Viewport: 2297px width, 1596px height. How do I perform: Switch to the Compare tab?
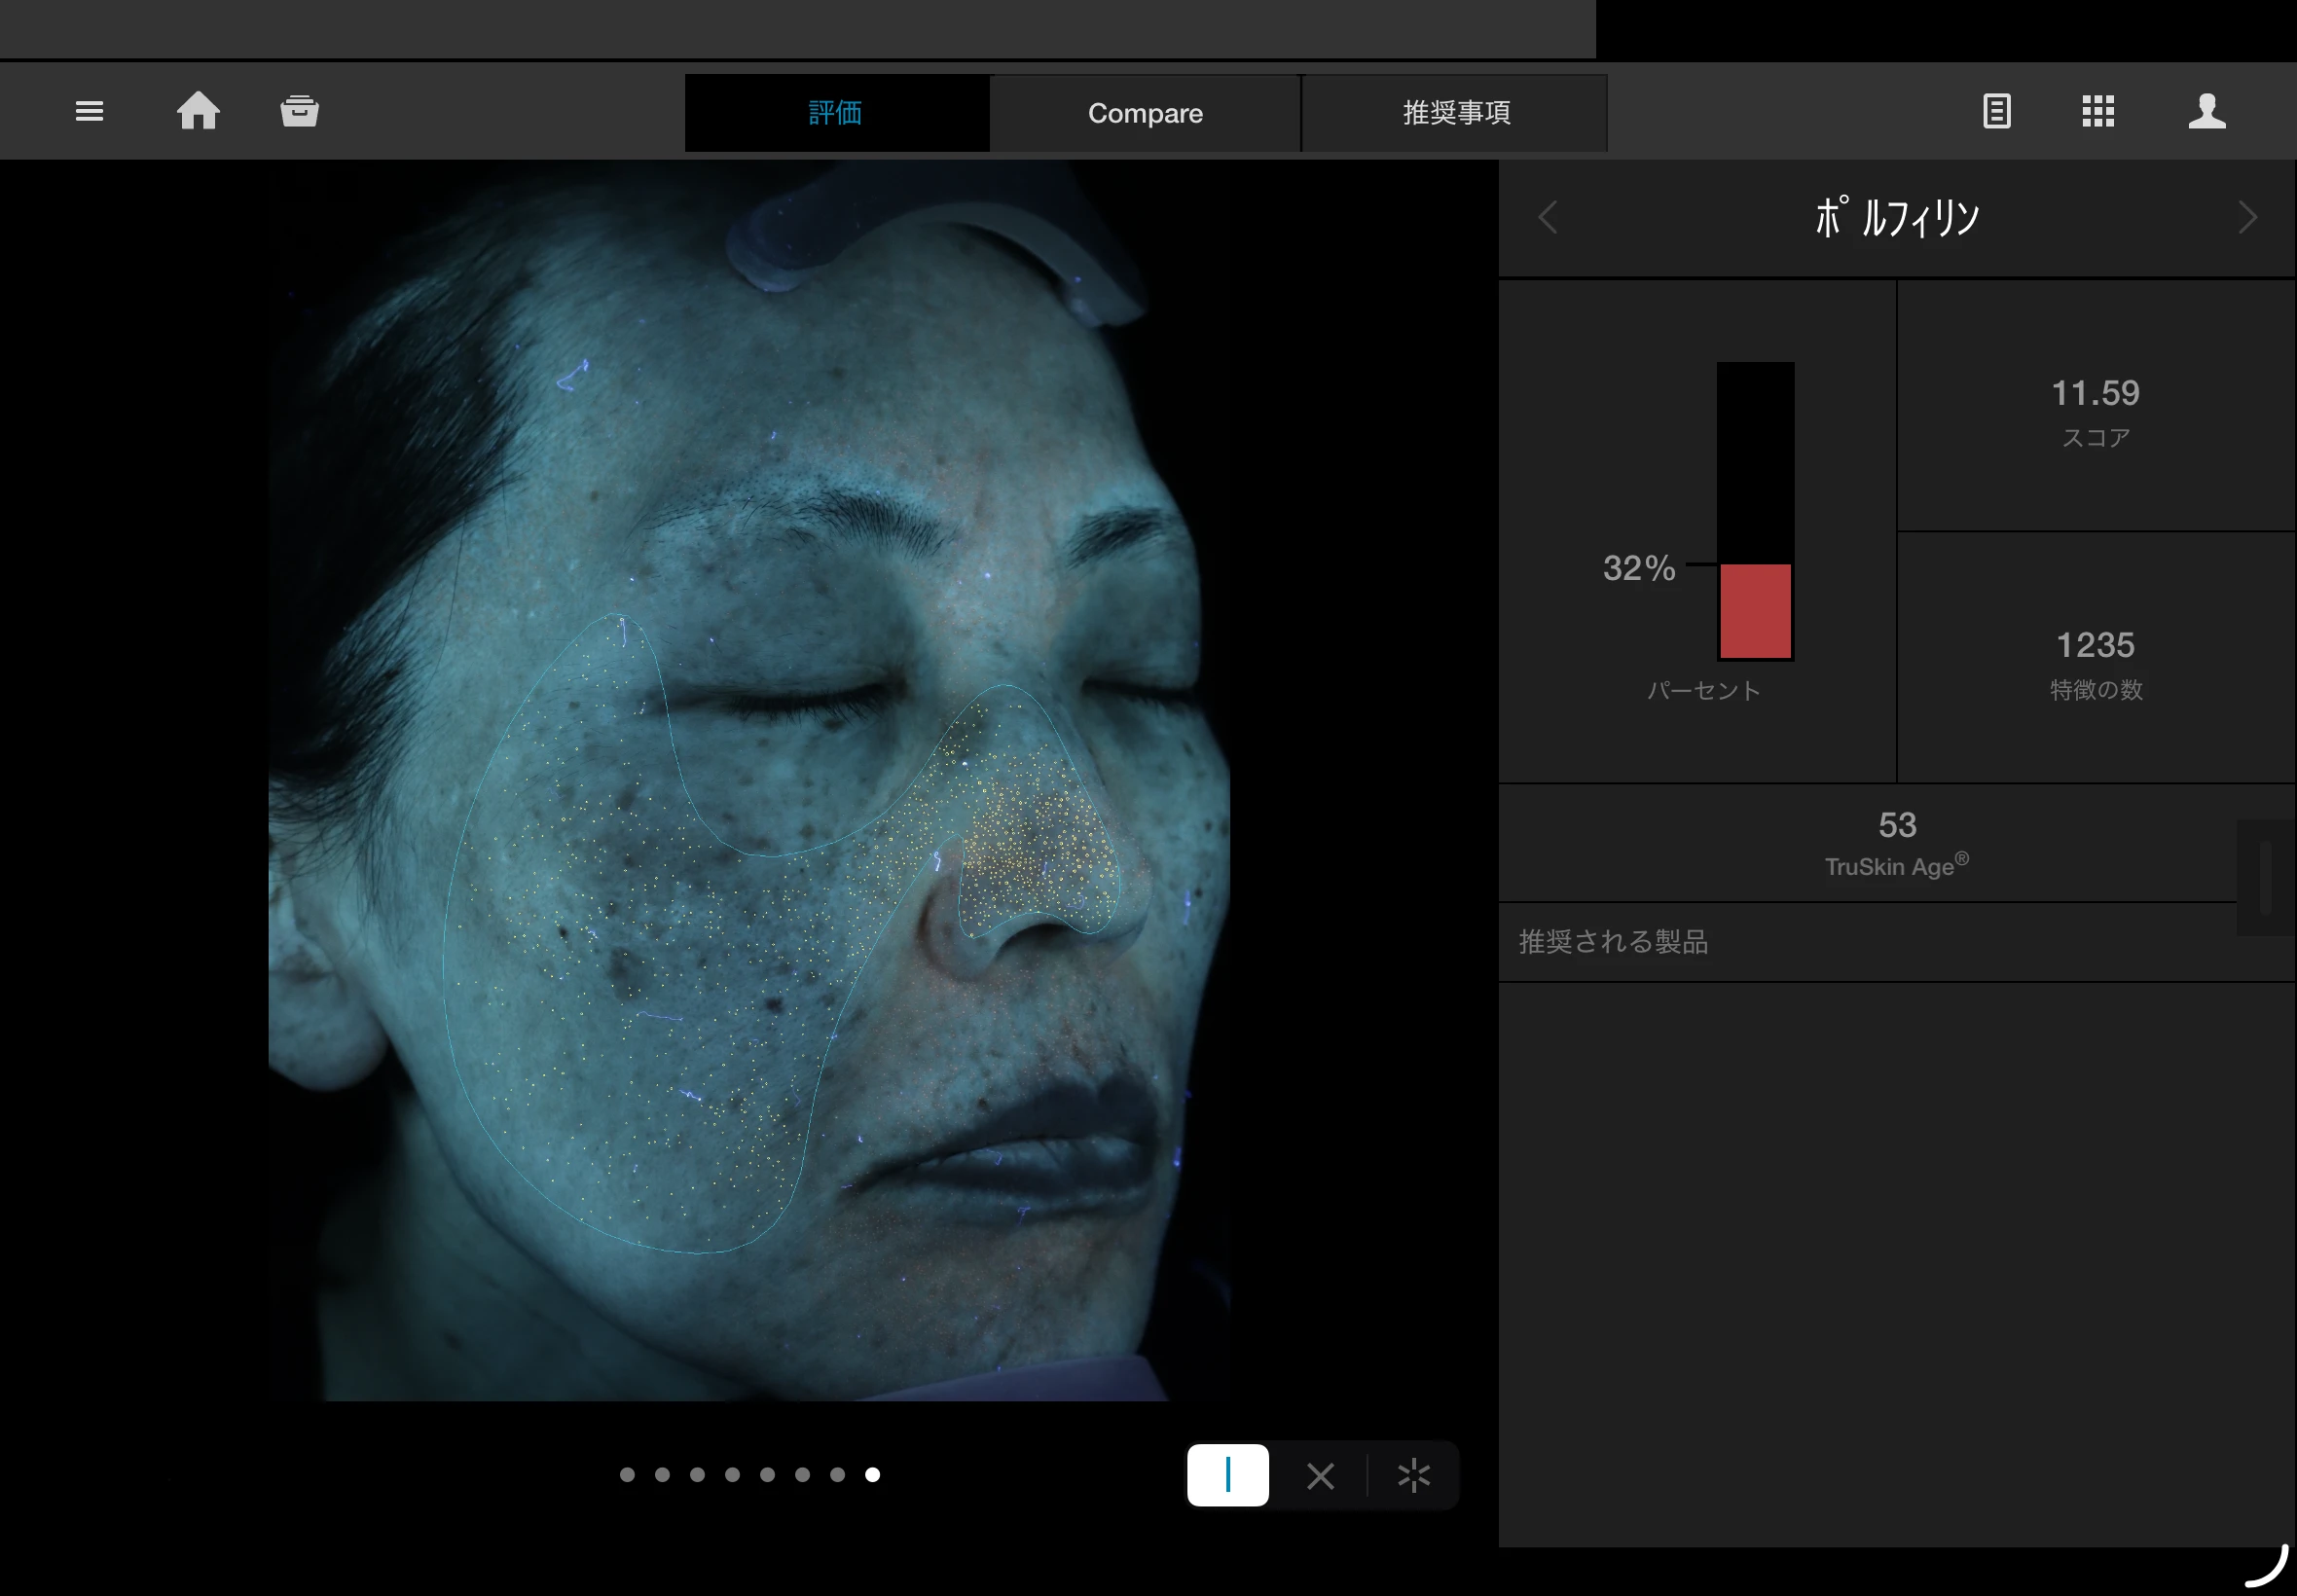[1145, 113]
